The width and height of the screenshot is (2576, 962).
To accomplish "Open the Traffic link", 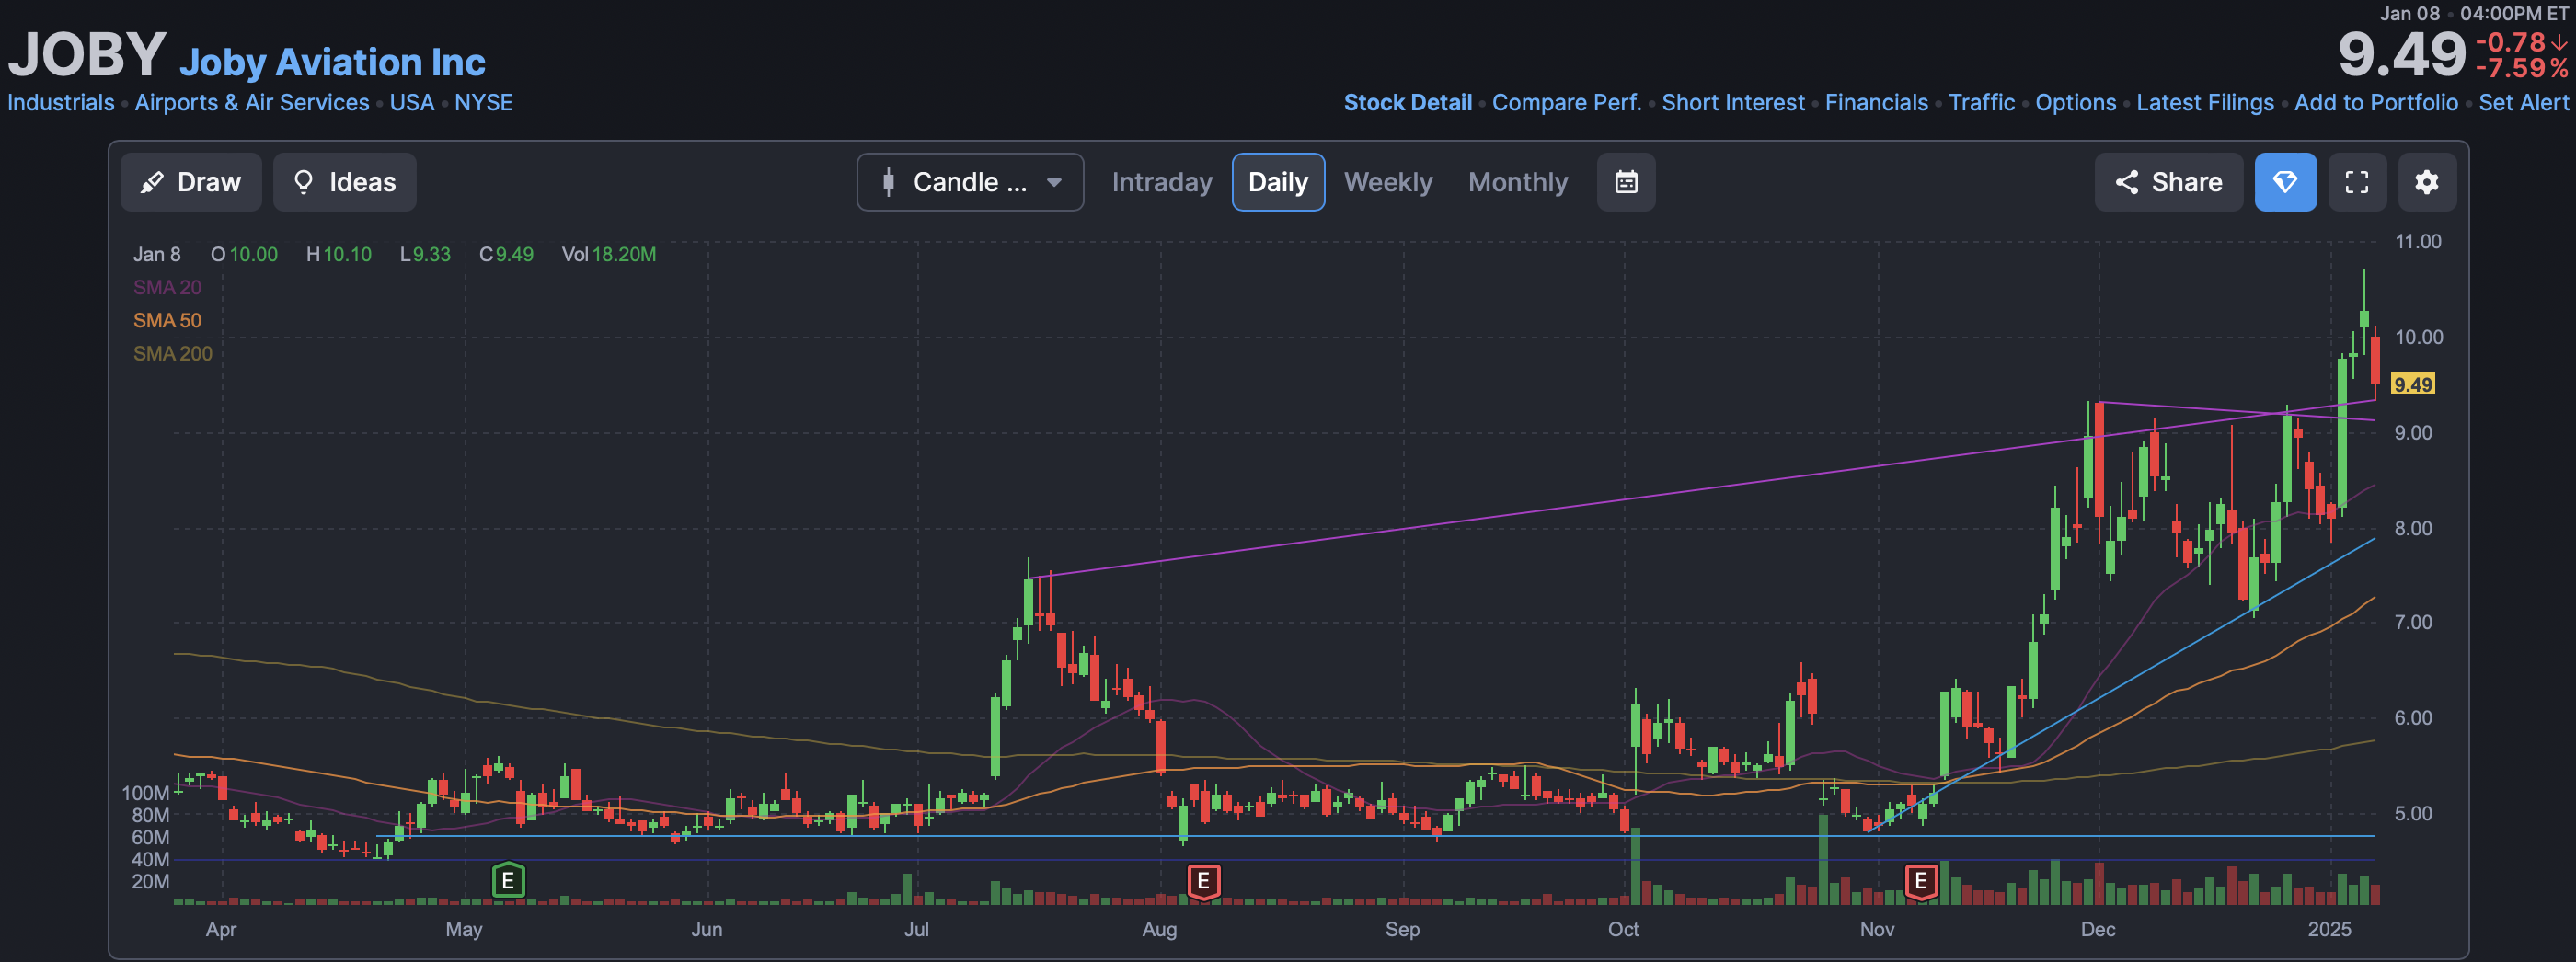I will [1981, 102].
